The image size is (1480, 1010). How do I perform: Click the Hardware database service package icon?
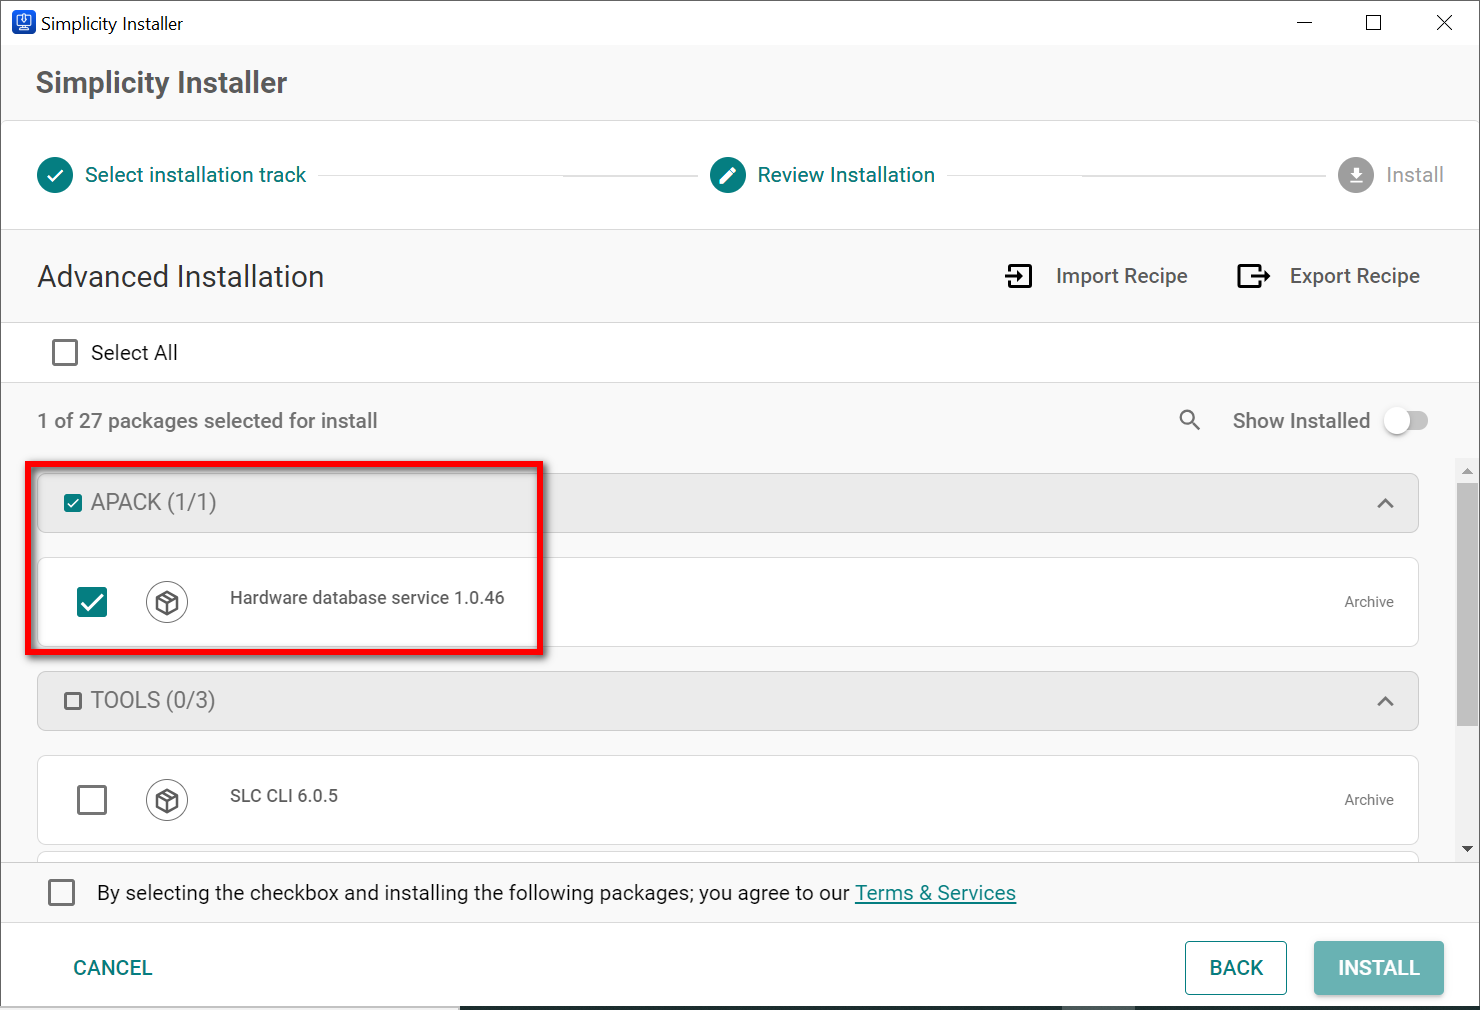coord(167,602)
